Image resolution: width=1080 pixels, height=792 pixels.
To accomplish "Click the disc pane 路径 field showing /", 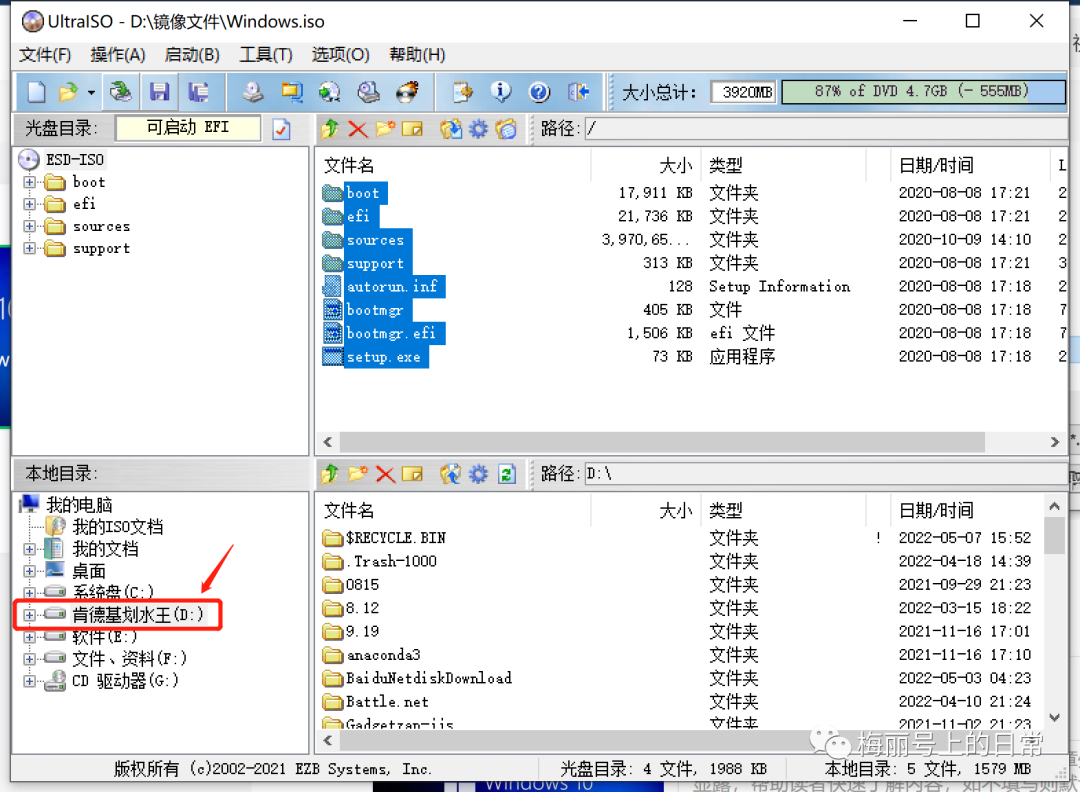I will tap(826, 129).
